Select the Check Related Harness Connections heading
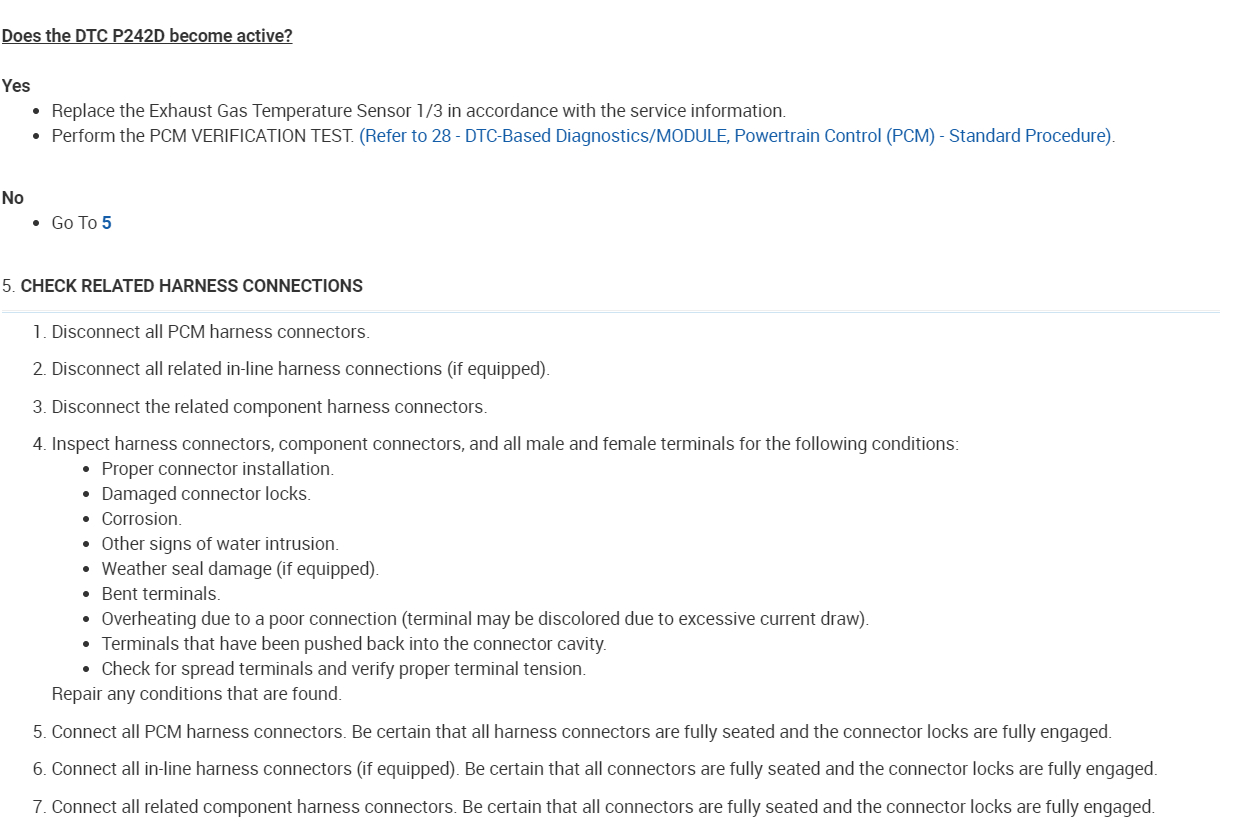This screenshot has height=831, width=1259. click(191, 286)
